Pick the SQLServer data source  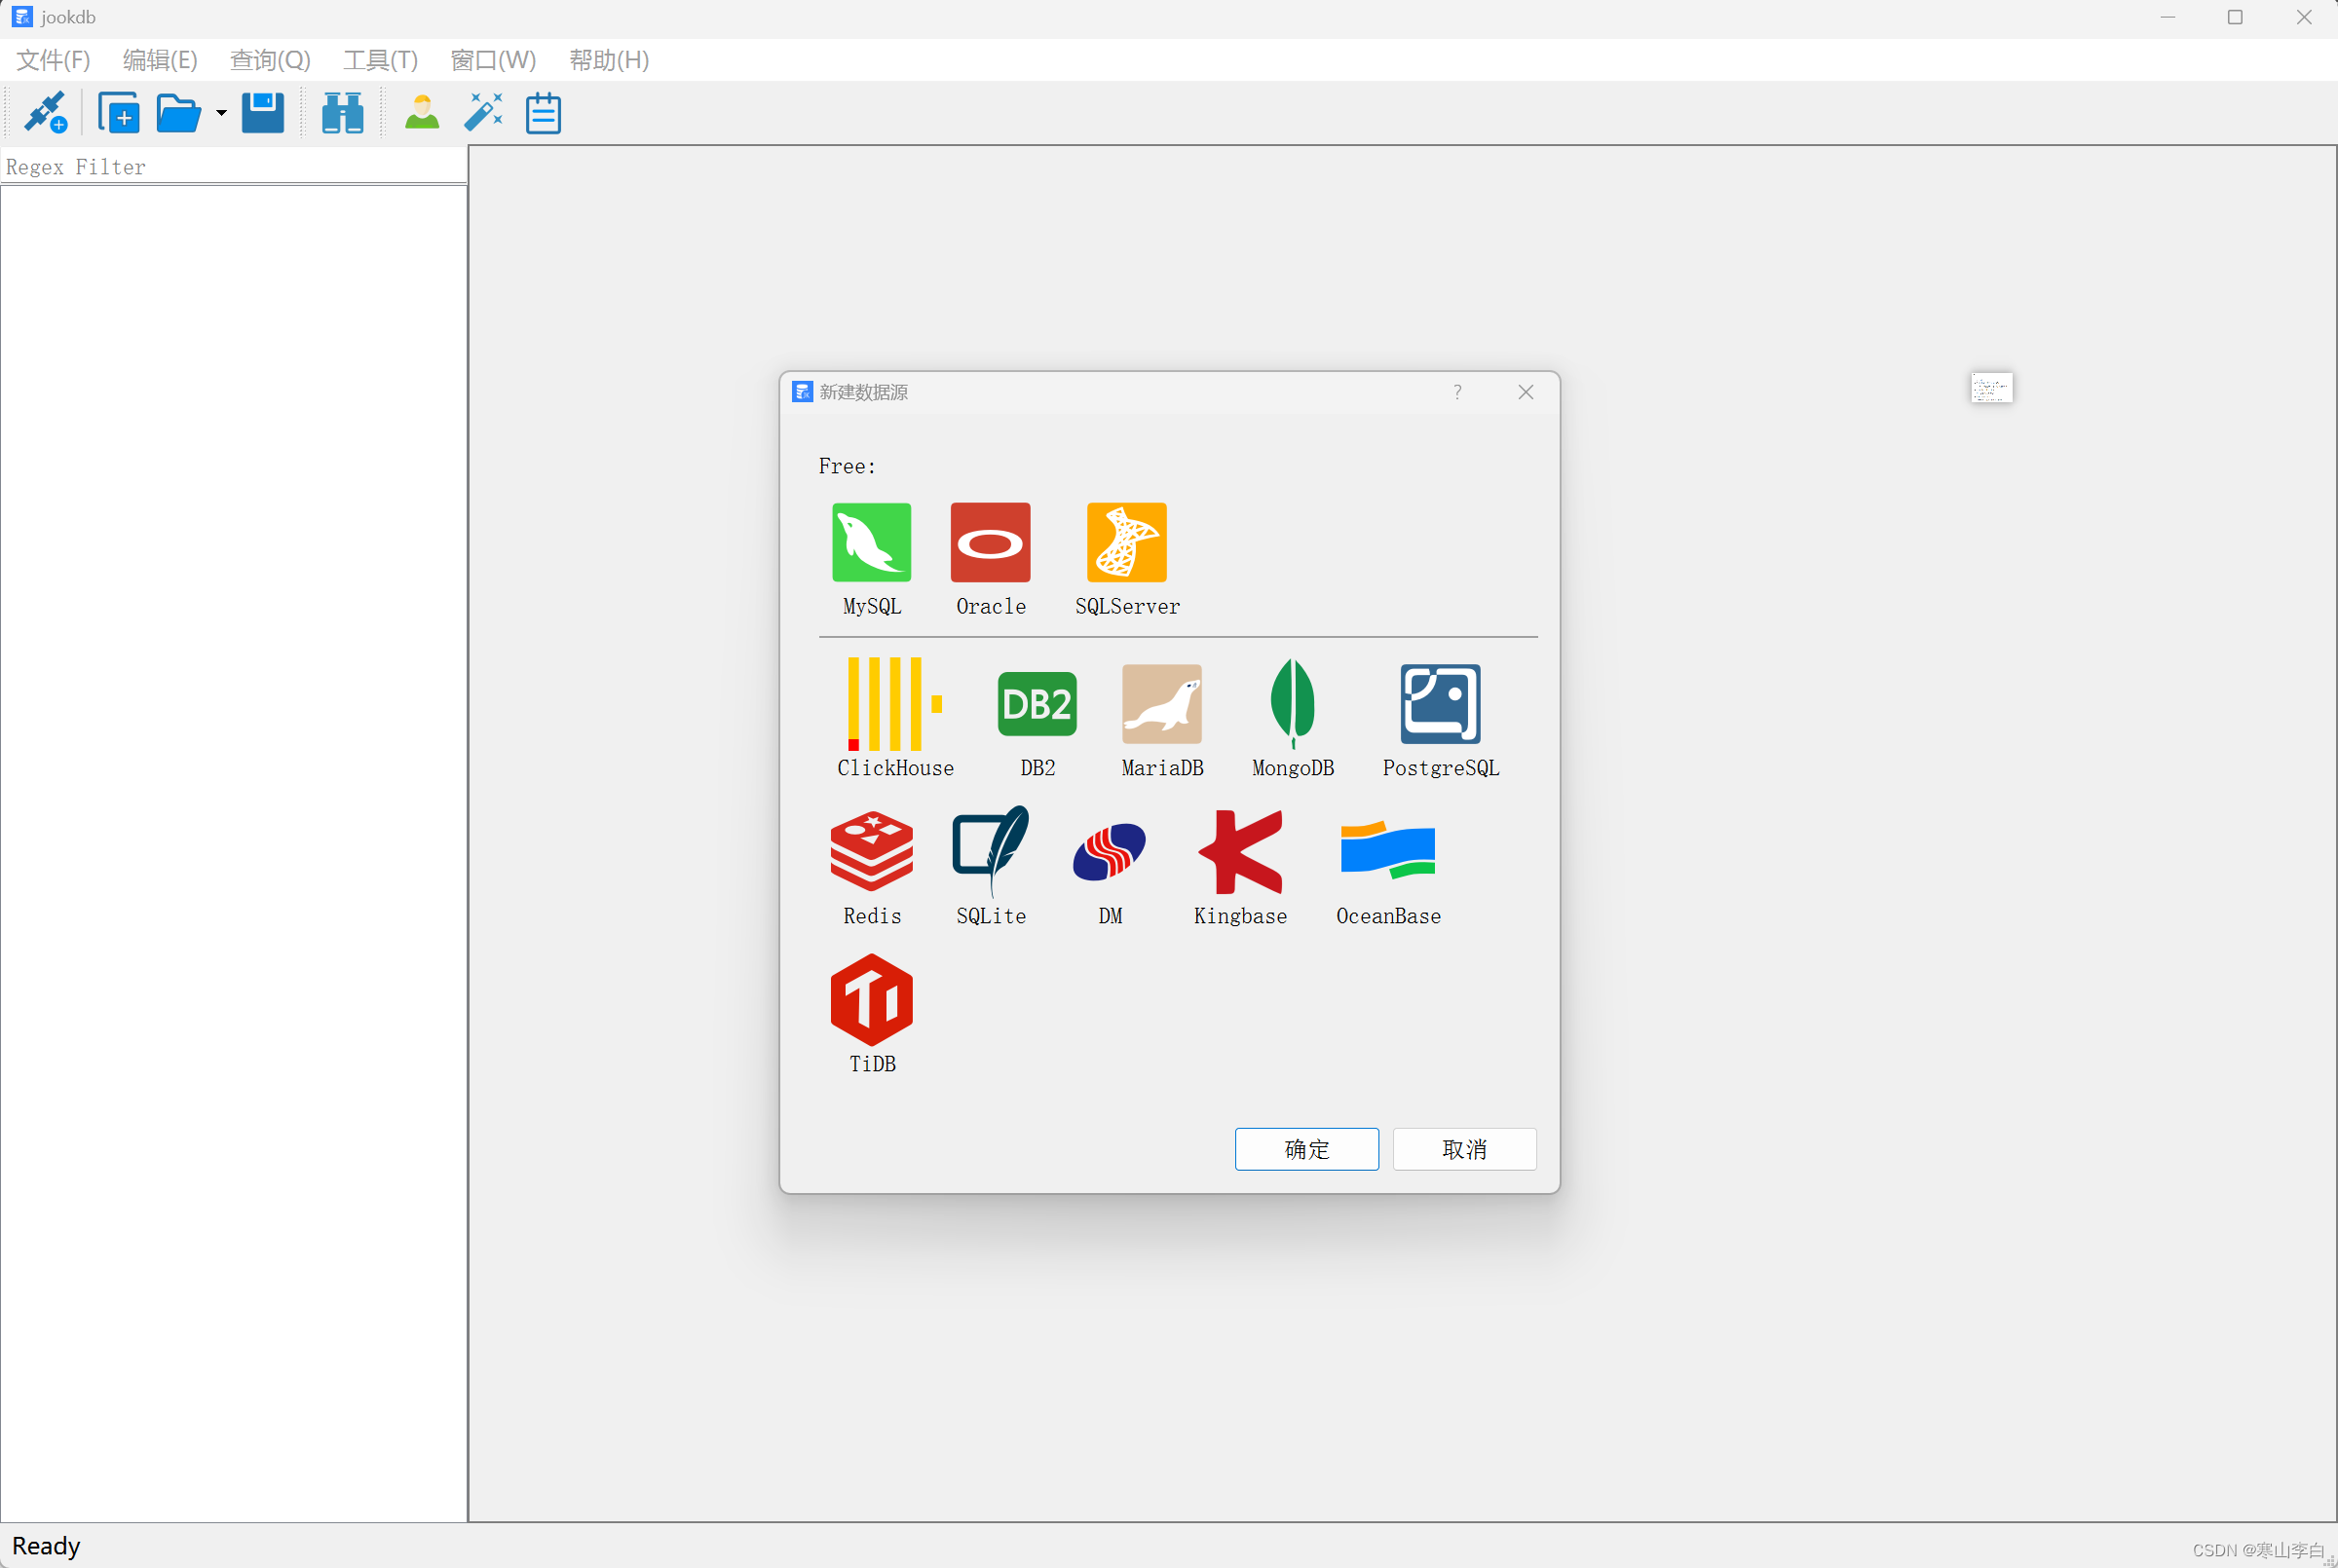tap(1127, 542)
